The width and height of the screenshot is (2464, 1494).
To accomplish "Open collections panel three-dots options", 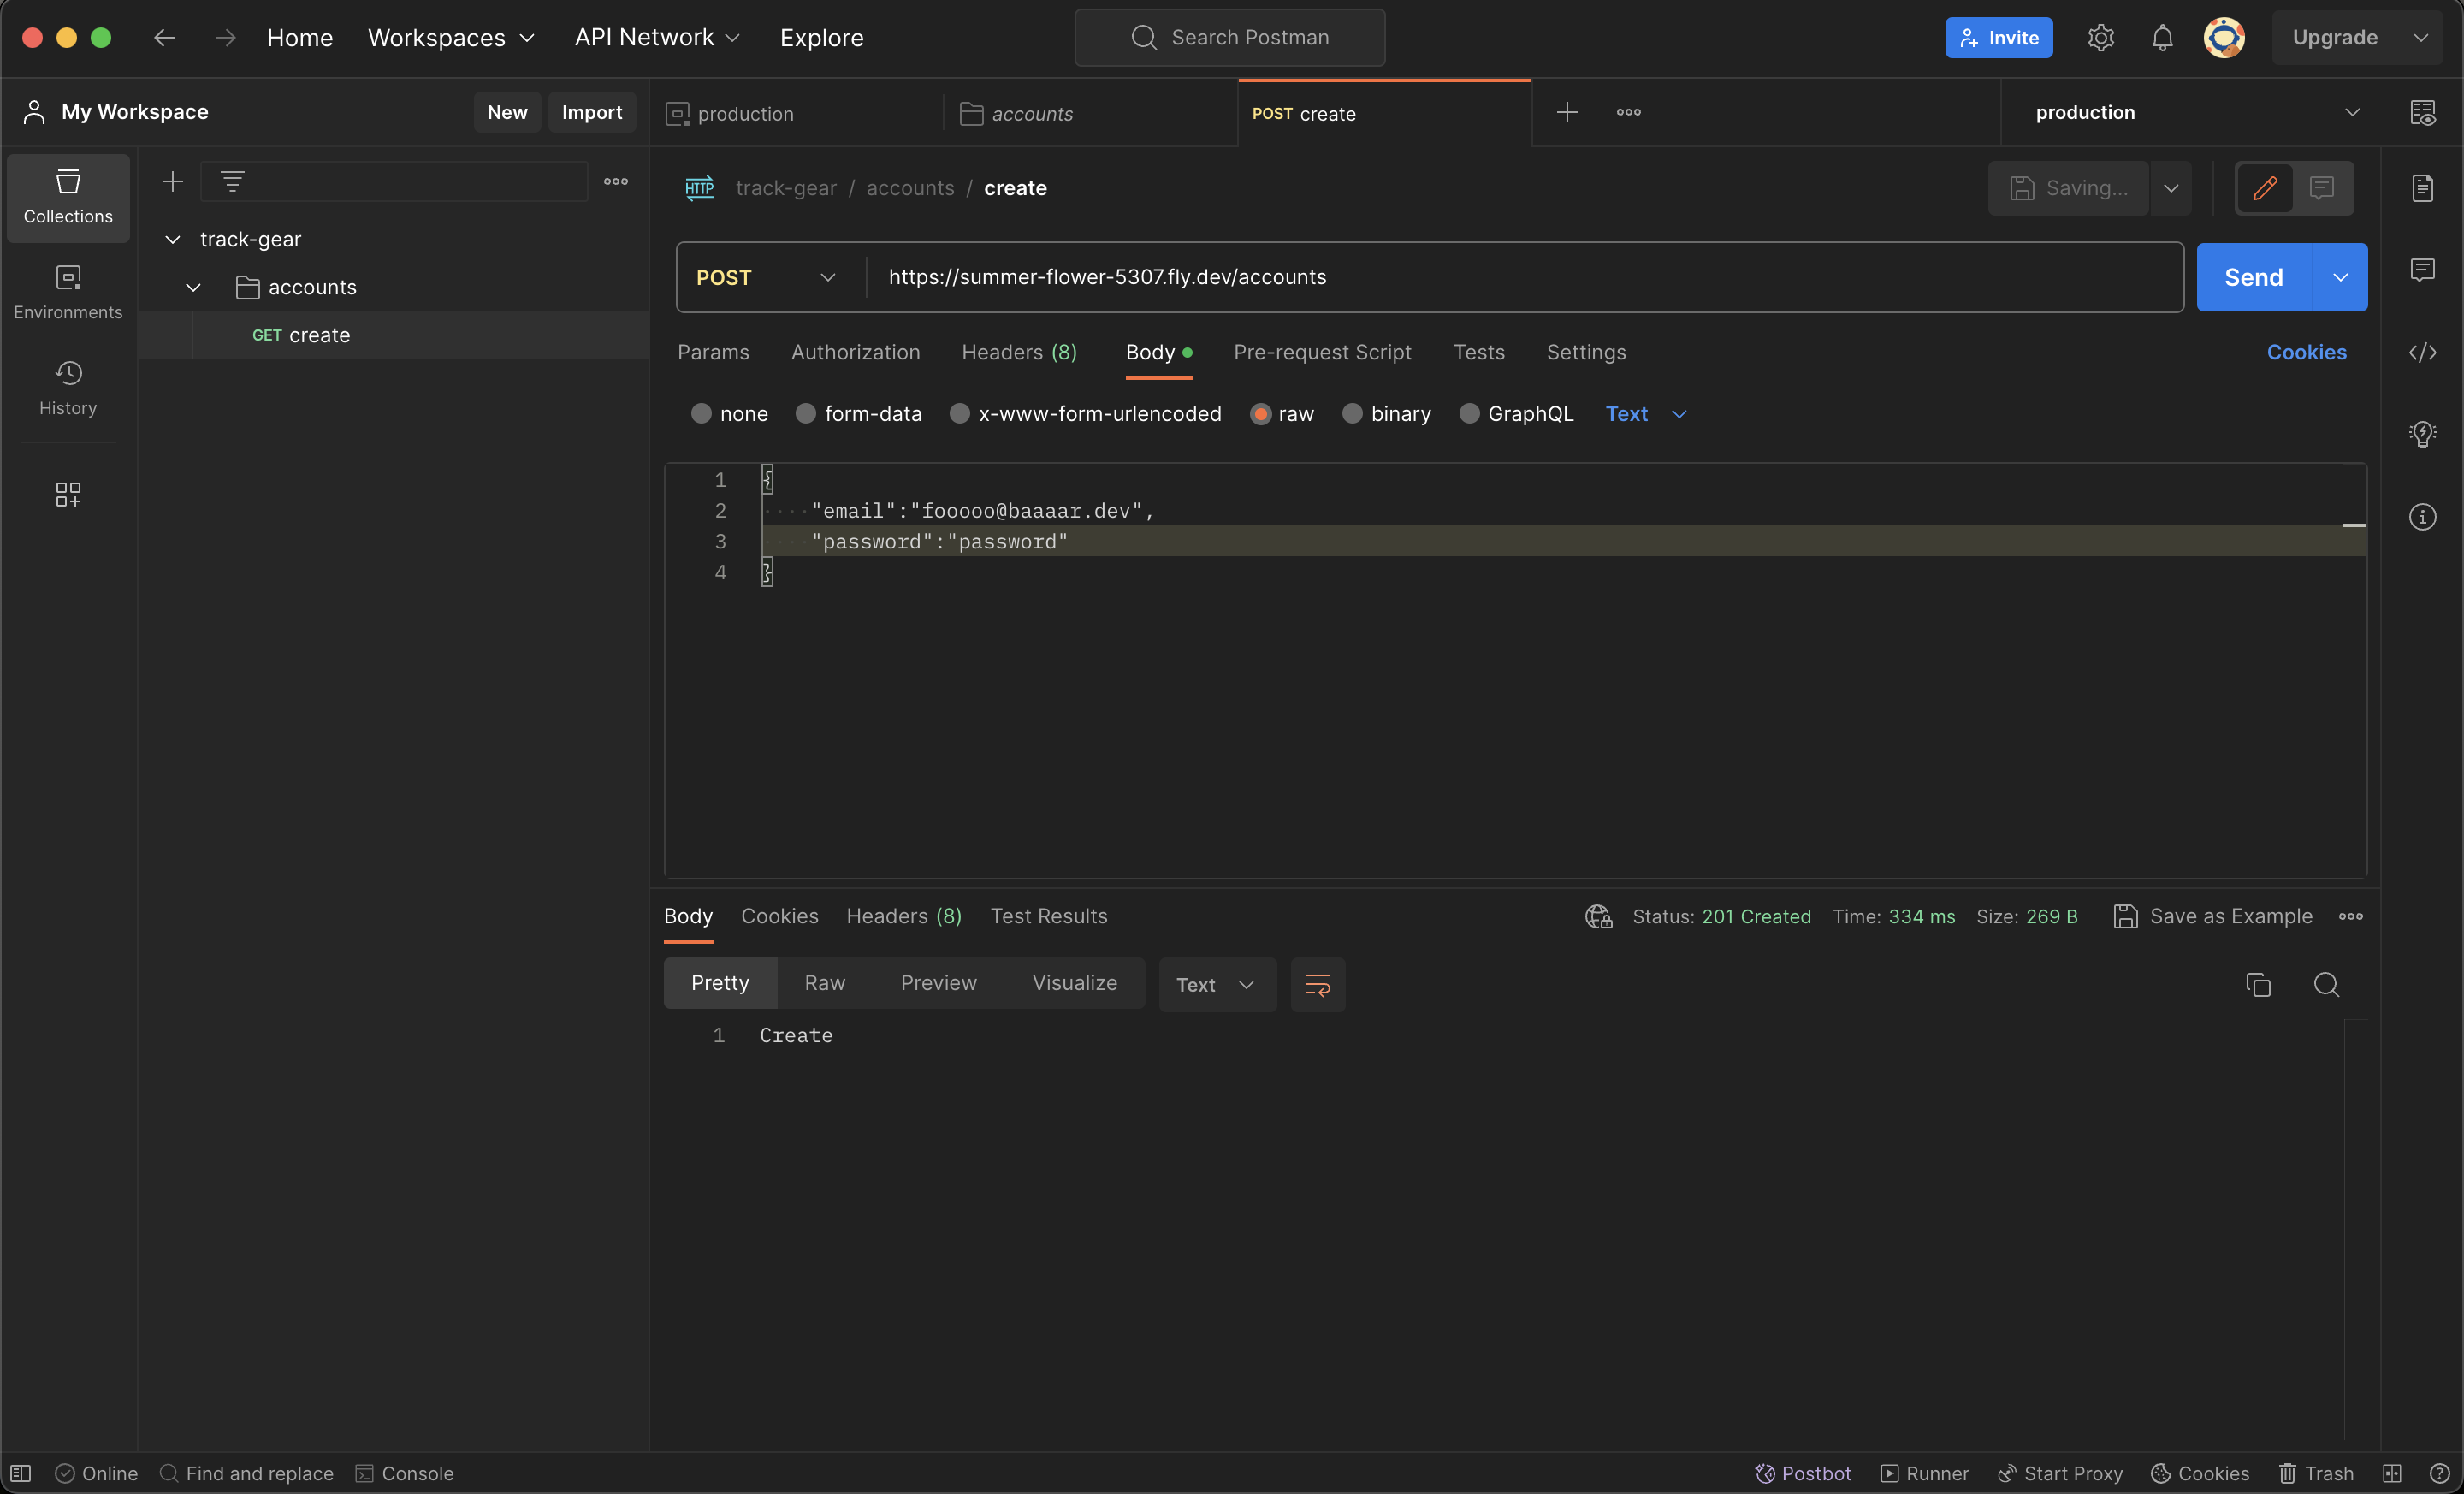I will tap(616, 181).
